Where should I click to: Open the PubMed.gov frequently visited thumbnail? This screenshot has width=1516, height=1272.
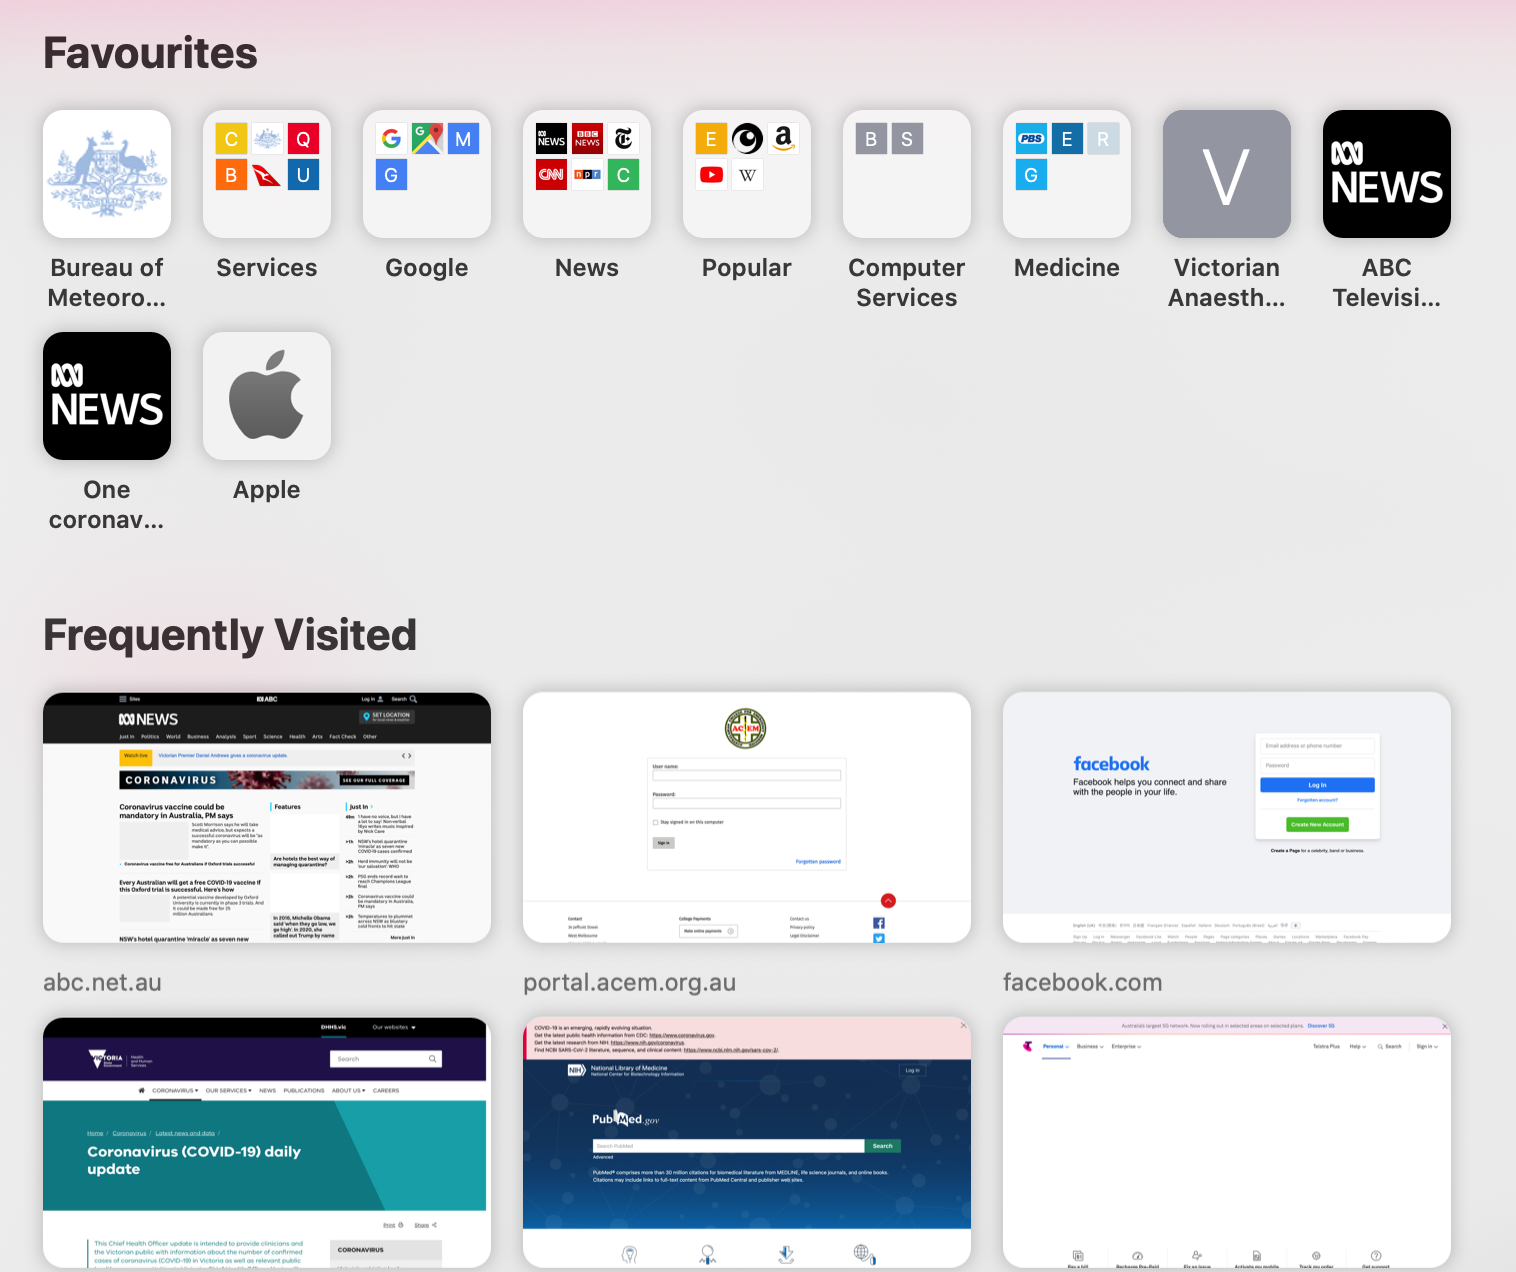747,1143
